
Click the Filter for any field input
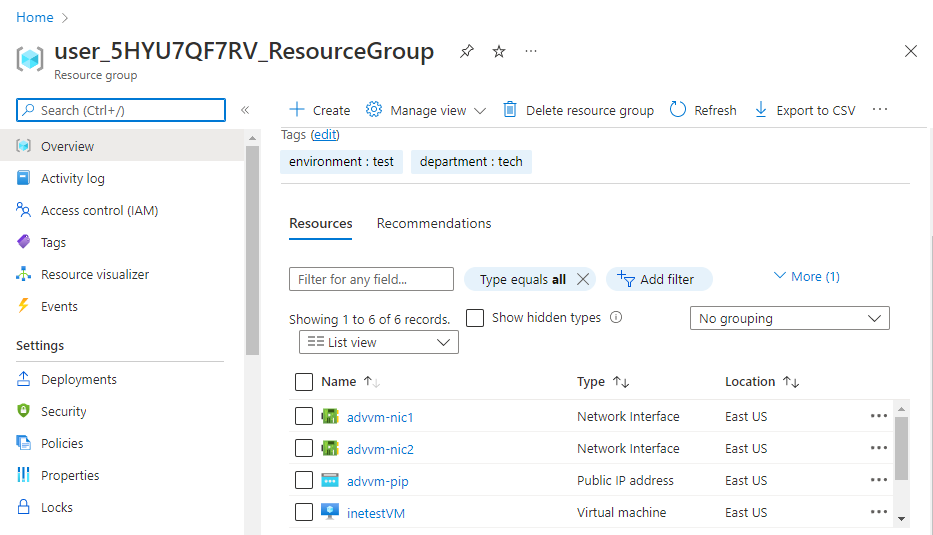[371, 279]
